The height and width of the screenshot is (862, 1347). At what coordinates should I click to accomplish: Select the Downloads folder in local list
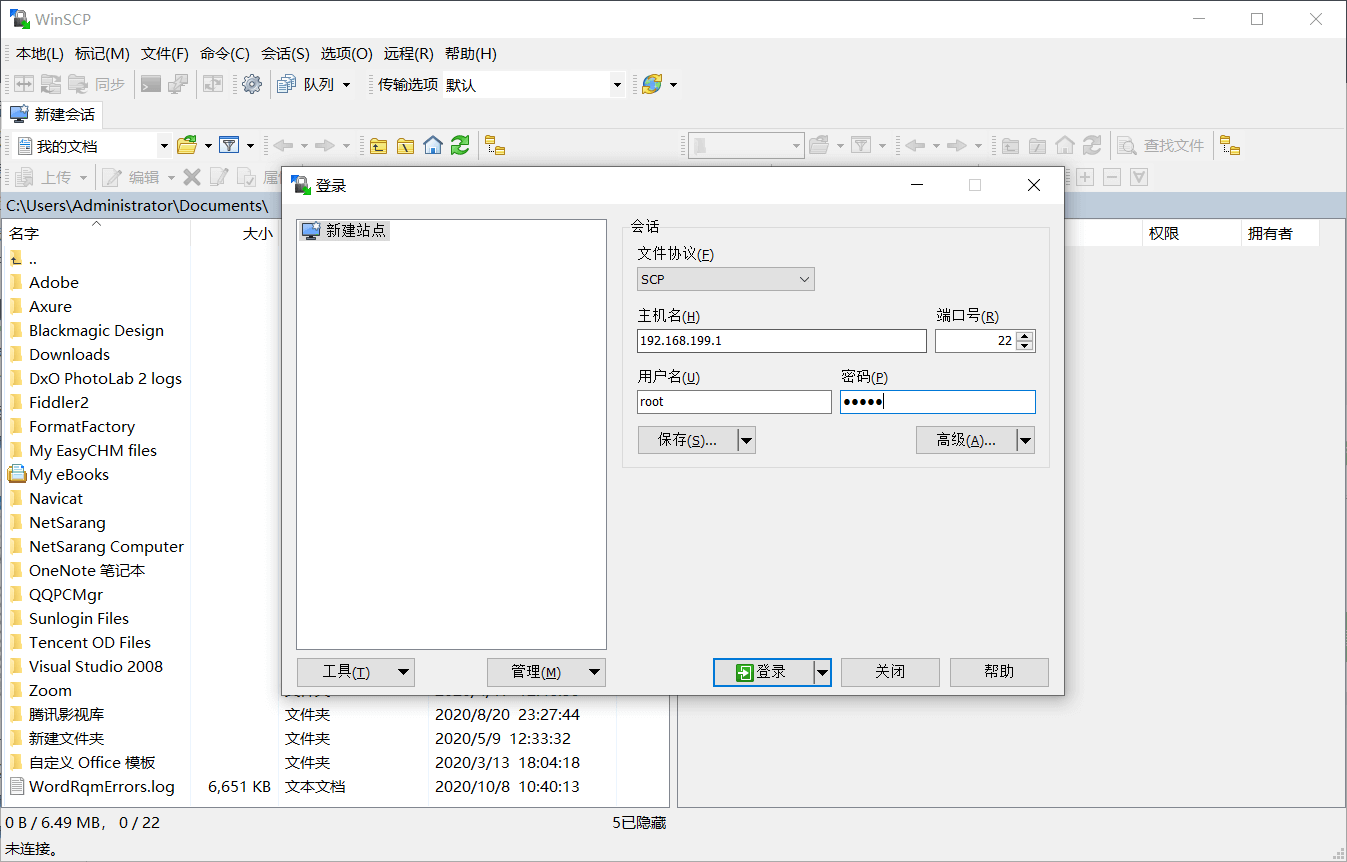[x=69, y=355]
